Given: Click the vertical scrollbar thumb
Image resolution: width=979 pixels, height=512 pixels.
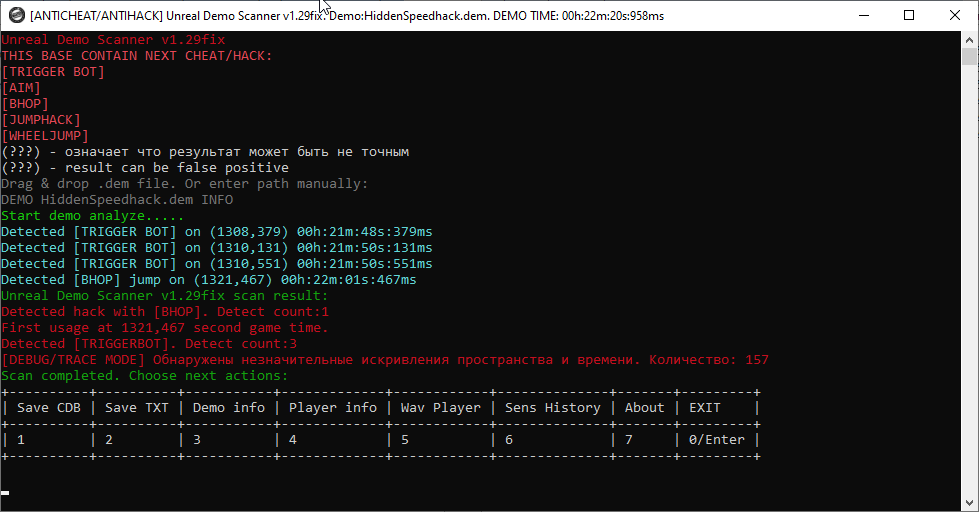Looking at the screenshot, I should pyautogui.click(x=969, y=56).
